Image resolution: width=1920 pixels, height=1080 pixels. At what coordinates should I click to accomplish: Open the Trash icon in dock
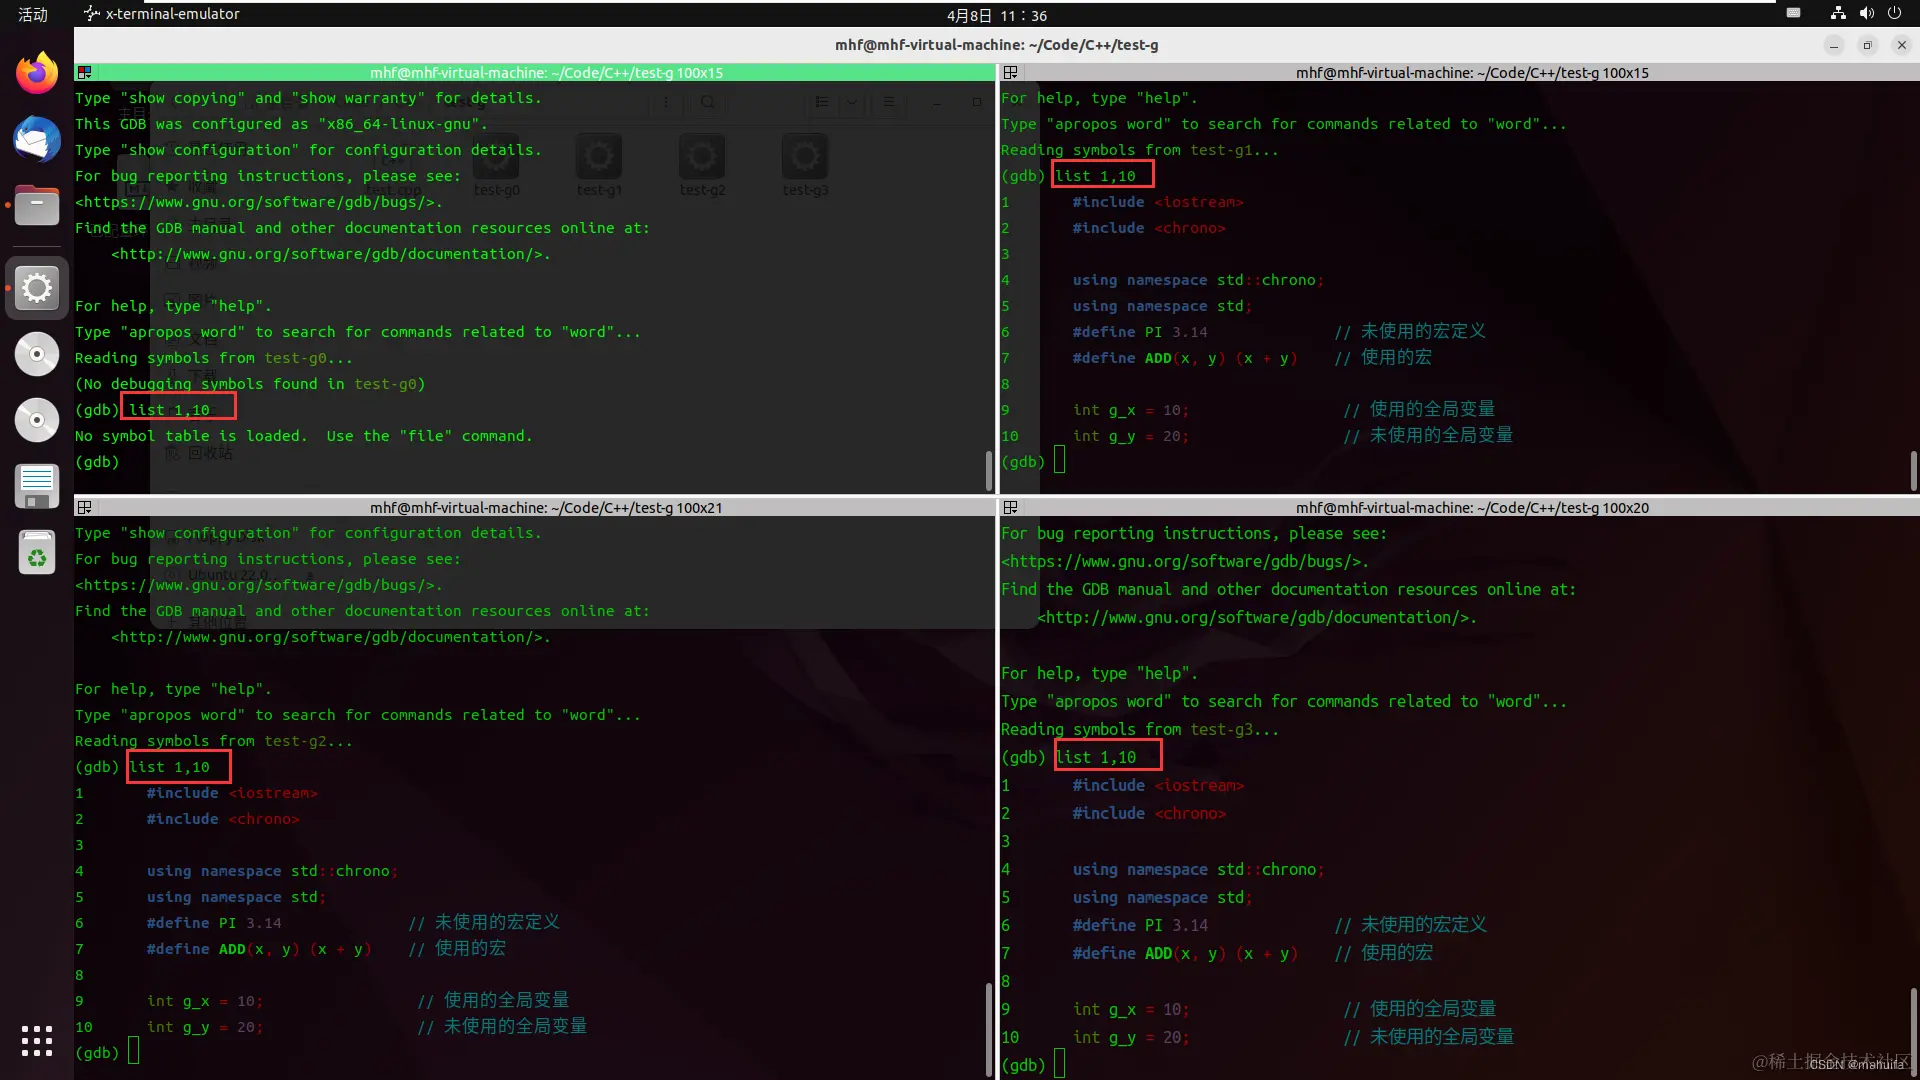(x=37, y=553)
